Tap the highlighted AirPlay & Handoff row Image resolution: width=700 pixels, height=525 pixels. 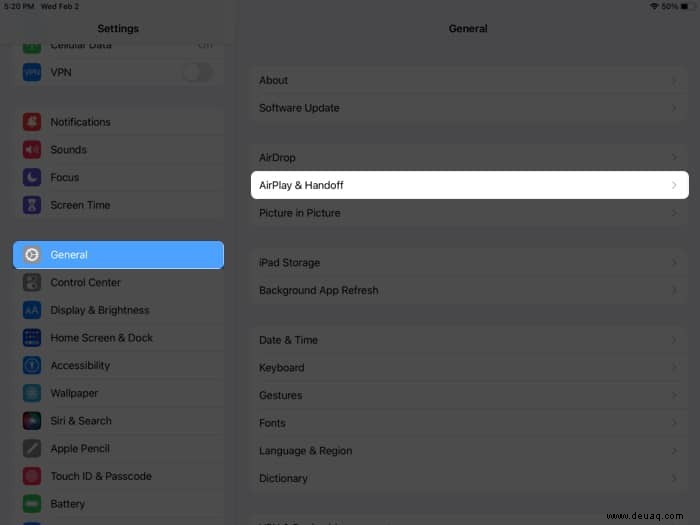(x=470, y=185)
